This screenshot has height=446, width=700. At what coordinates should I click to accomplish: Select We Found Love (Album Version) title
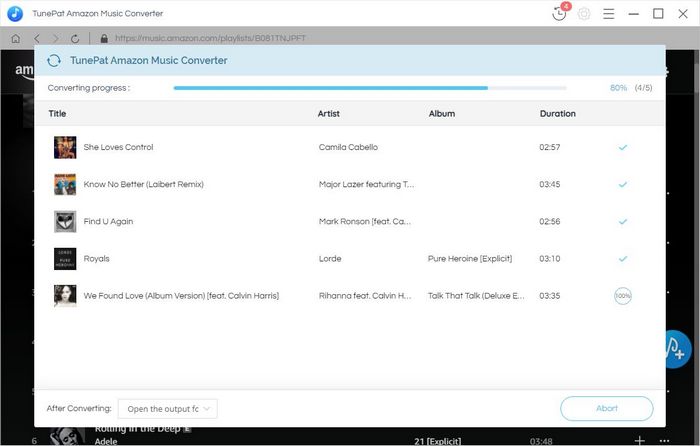pyautogui.click(x=181, y=296)
